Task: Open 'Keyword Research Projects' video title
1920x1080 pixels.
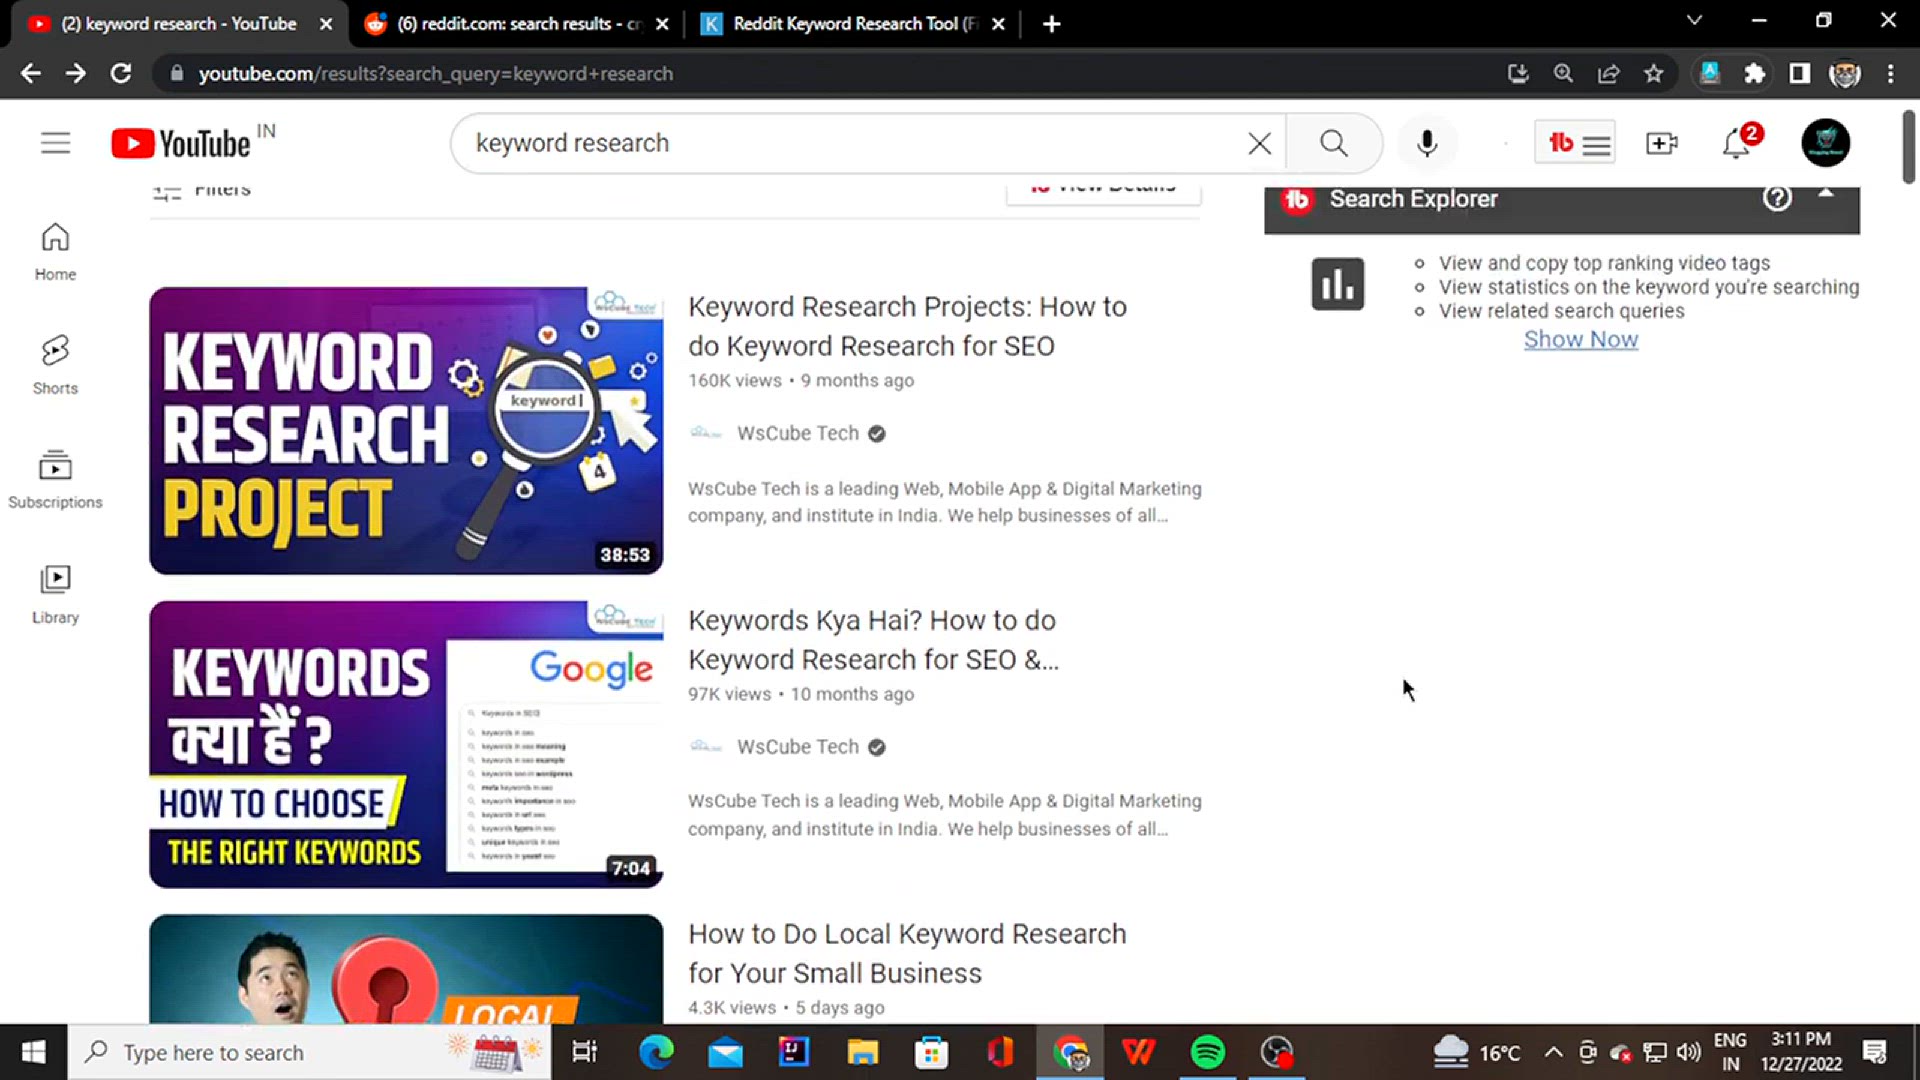Action: pyautogui.click(x=907, y=326)
